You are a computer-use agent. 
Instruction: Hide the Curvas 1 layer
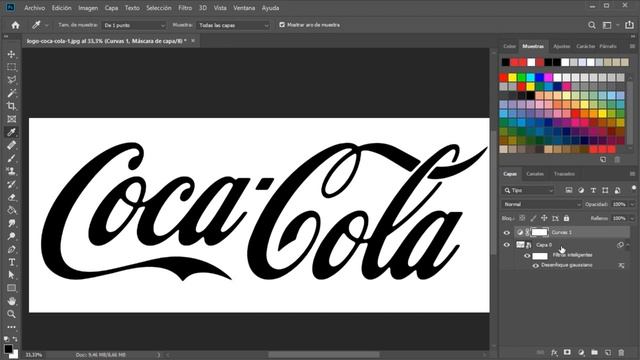pyautogui.click(x=507, y=233)
